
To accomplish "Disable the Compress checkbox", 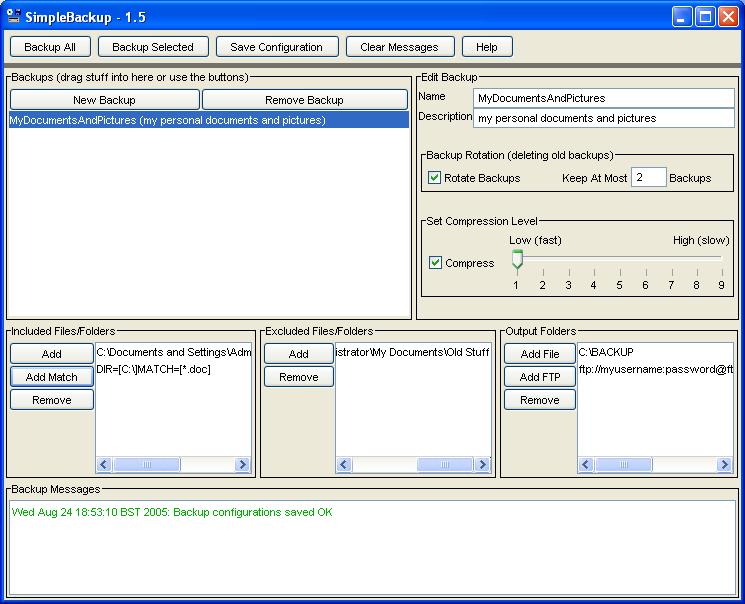I will point(436,263).
